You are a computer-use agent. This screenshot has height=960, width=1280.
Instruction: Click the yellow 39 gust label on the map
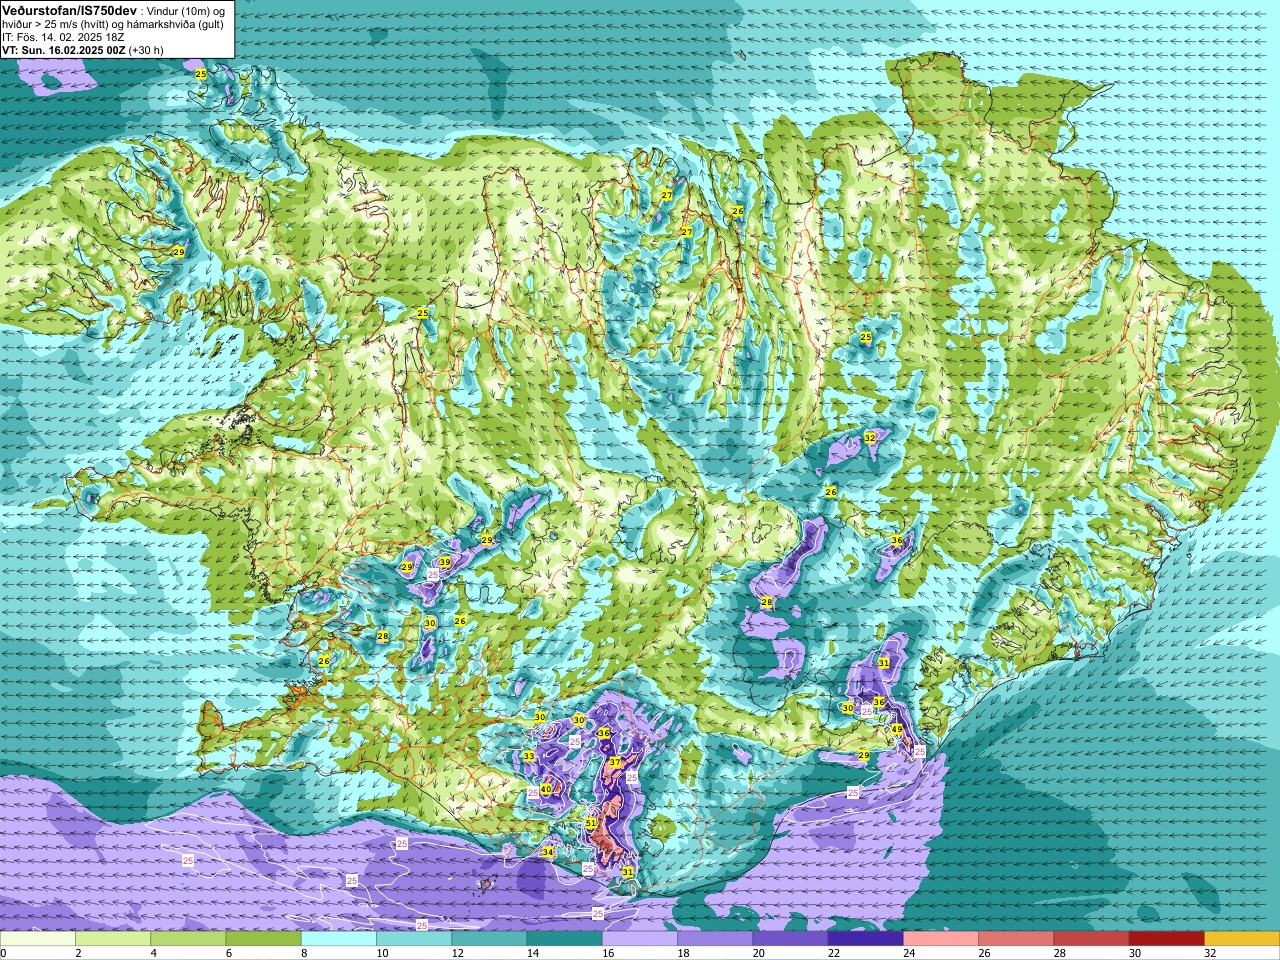pyautogui.click(x=445, y=563)
